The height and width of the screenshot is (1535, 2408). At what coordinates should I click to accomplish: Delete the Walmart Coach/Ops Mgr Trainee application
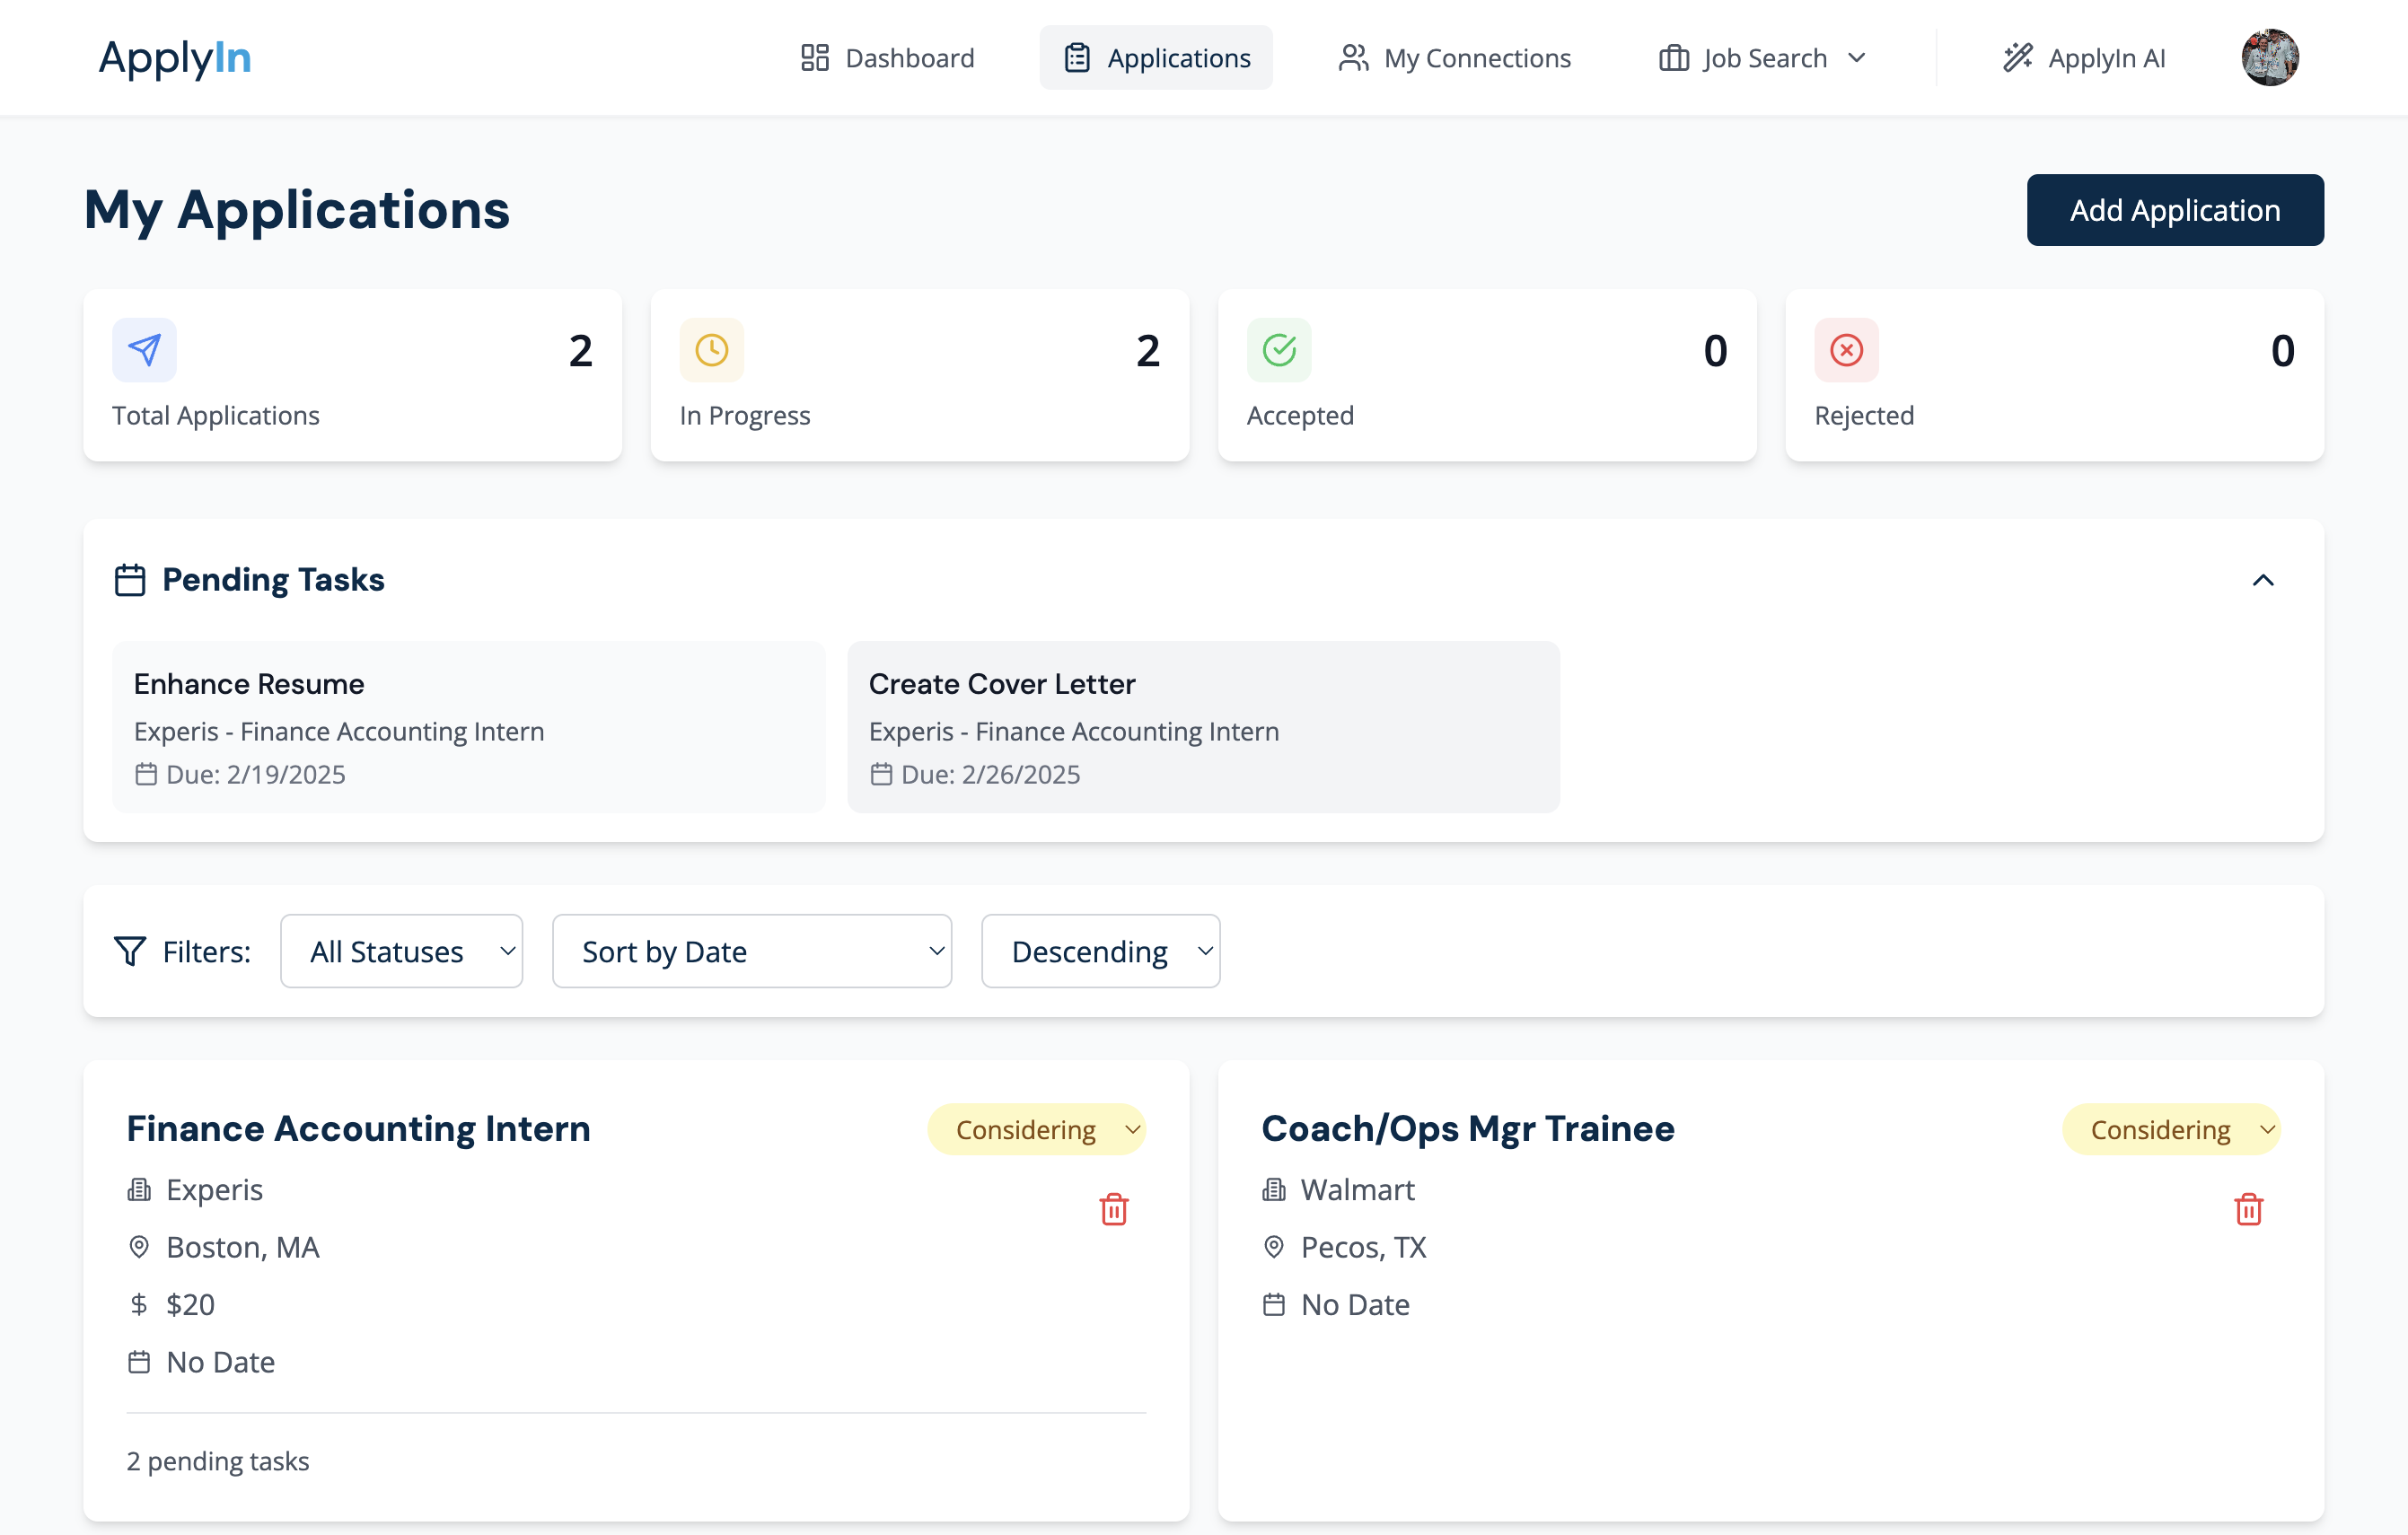(x=2248, y=1209)
